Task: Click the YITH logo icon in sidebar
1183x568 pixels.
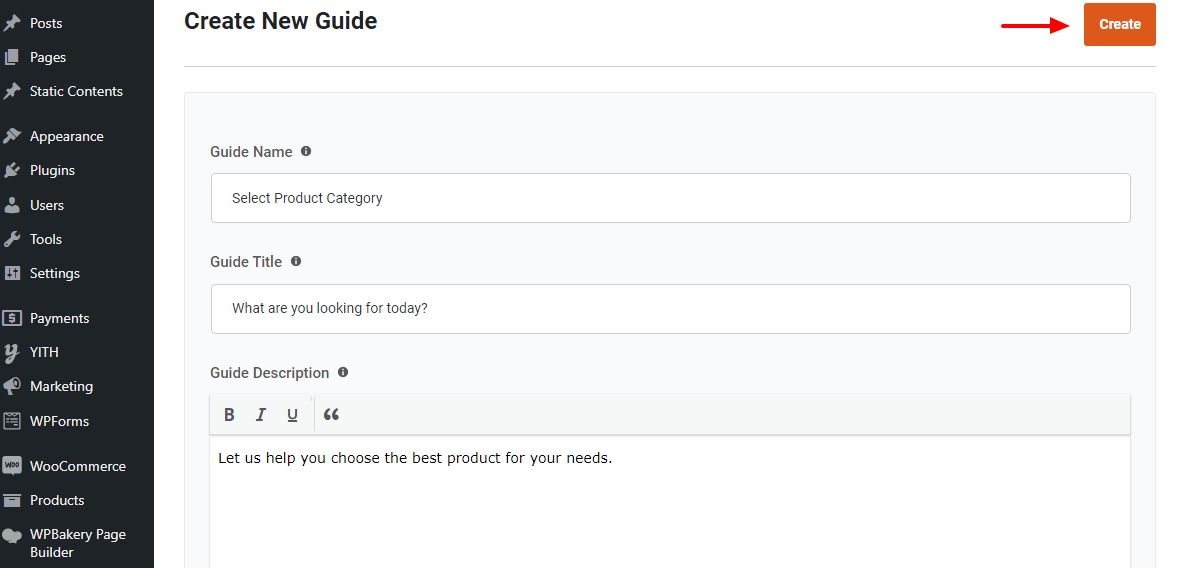Action: (x=12, y=352)
